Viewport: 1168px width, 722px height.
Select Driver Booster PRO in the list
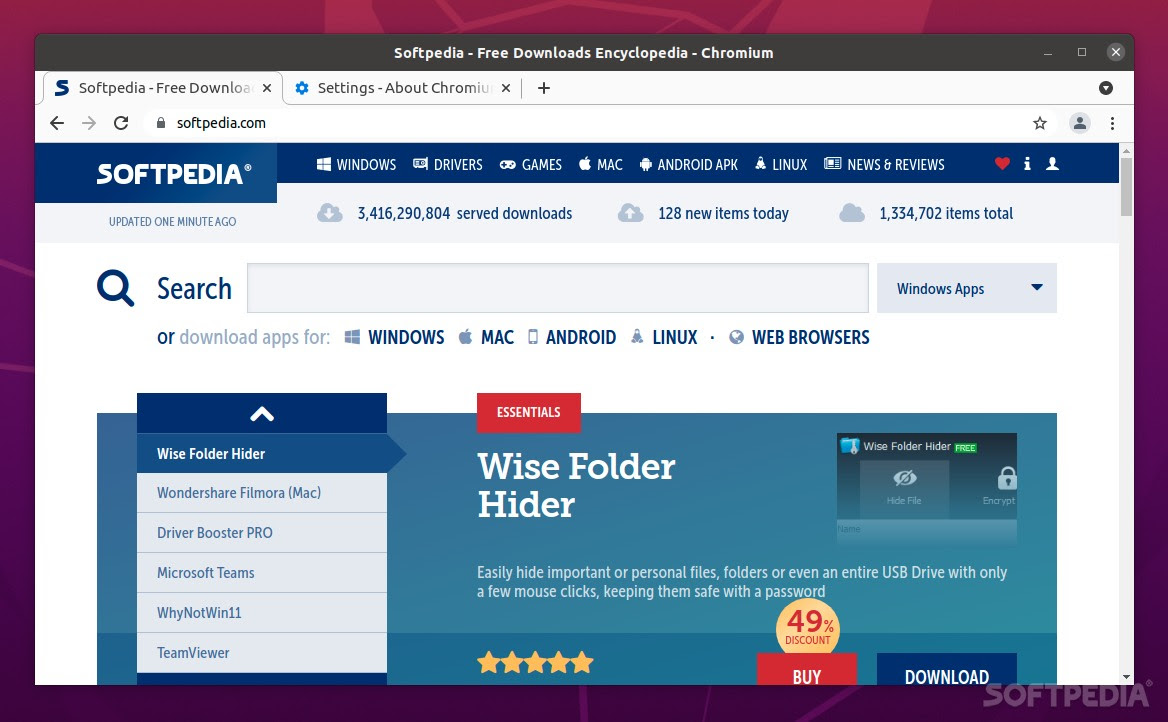click(261, 533)
